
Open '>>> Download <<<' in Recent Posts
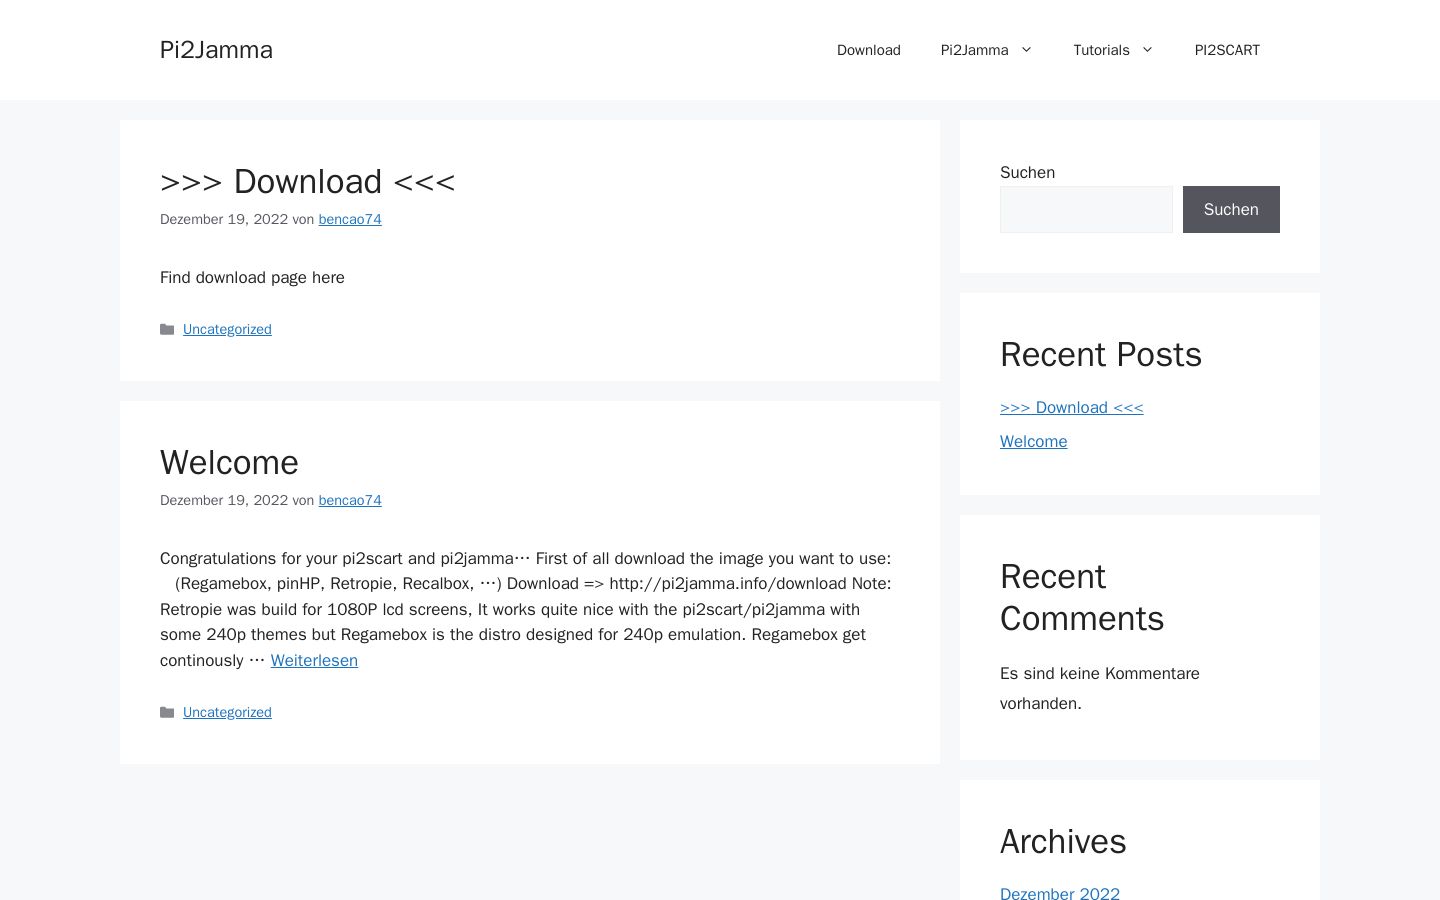point(1071,407)
